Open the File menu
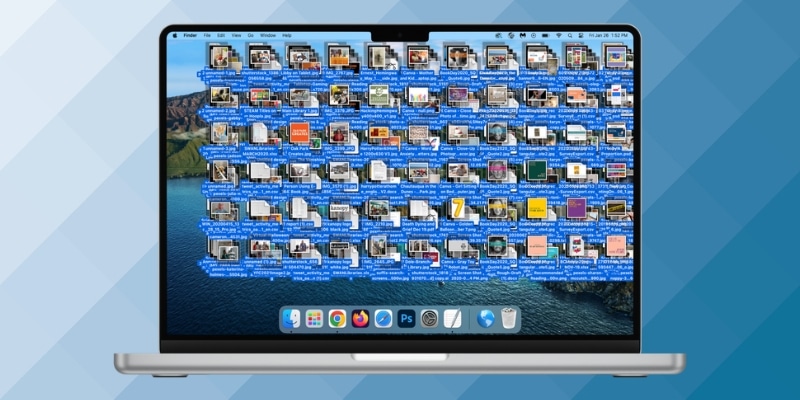This screenshot has height=400, width=800. (207, 36)
